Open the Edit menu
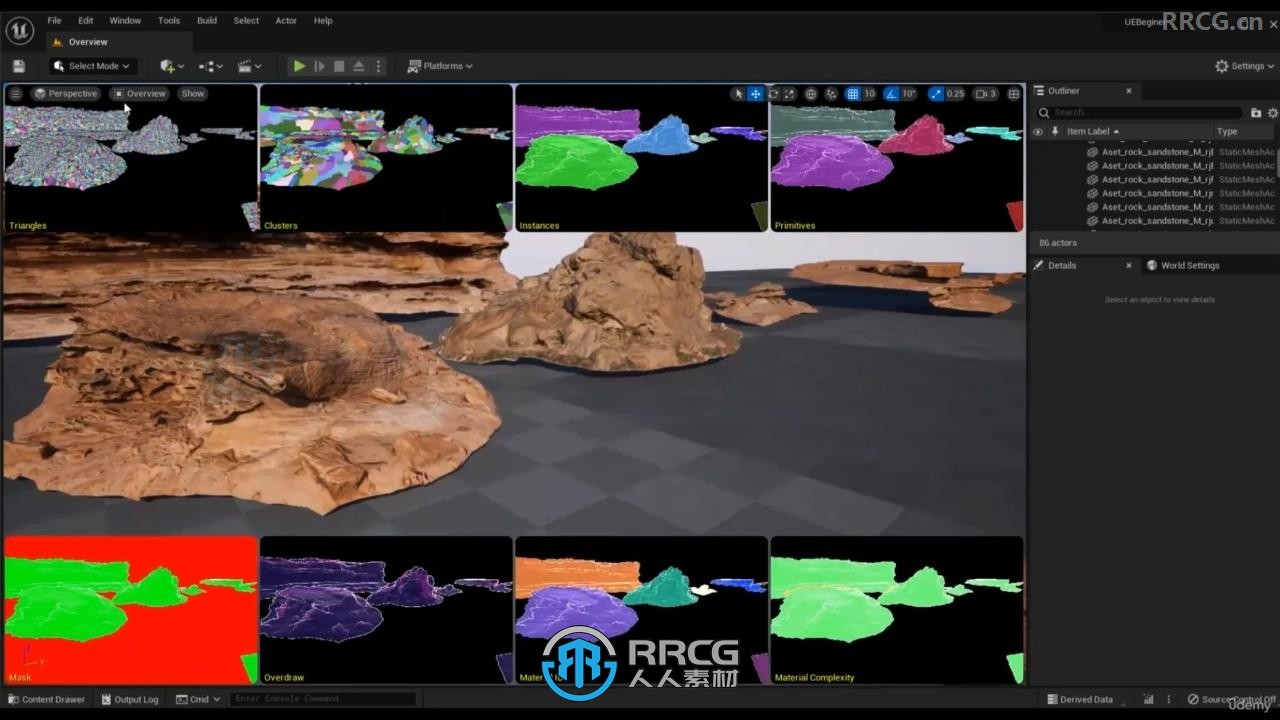This screenshot has height=720, width=1280. [86, 20]
